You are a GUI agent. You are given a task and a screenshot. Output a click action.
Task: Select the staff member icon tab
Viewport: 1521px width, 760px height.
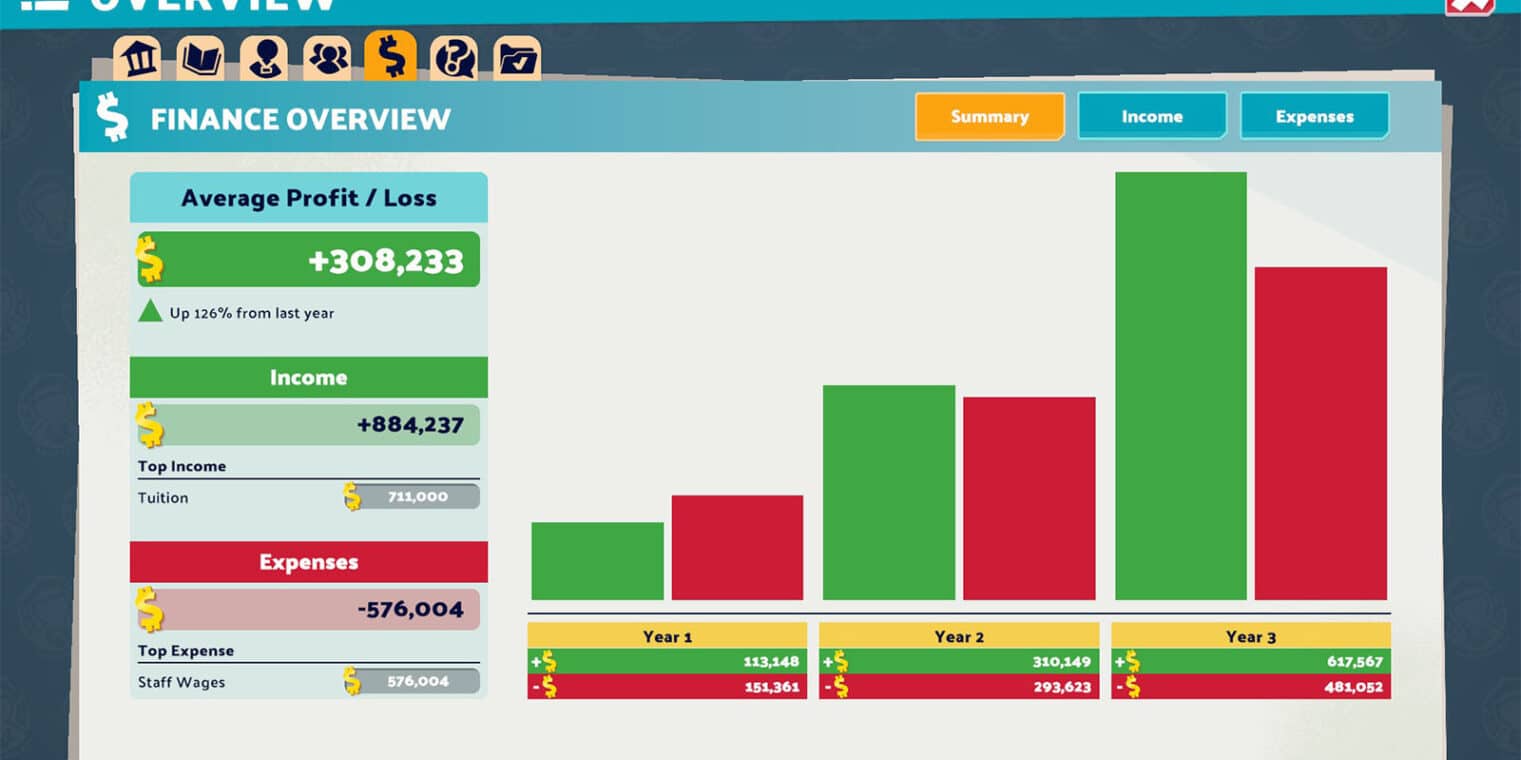point(264,59)
